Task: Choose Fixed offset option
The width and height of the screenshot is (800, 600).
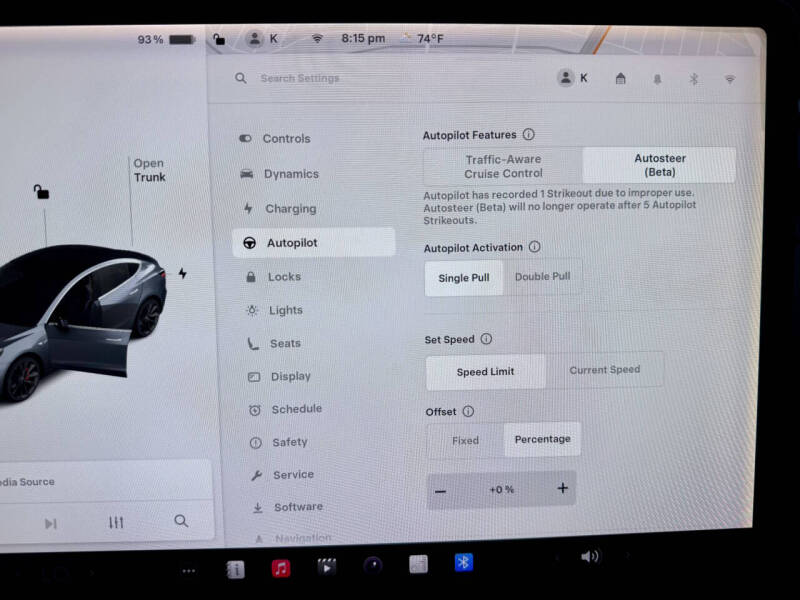Action: pos(465,440)
